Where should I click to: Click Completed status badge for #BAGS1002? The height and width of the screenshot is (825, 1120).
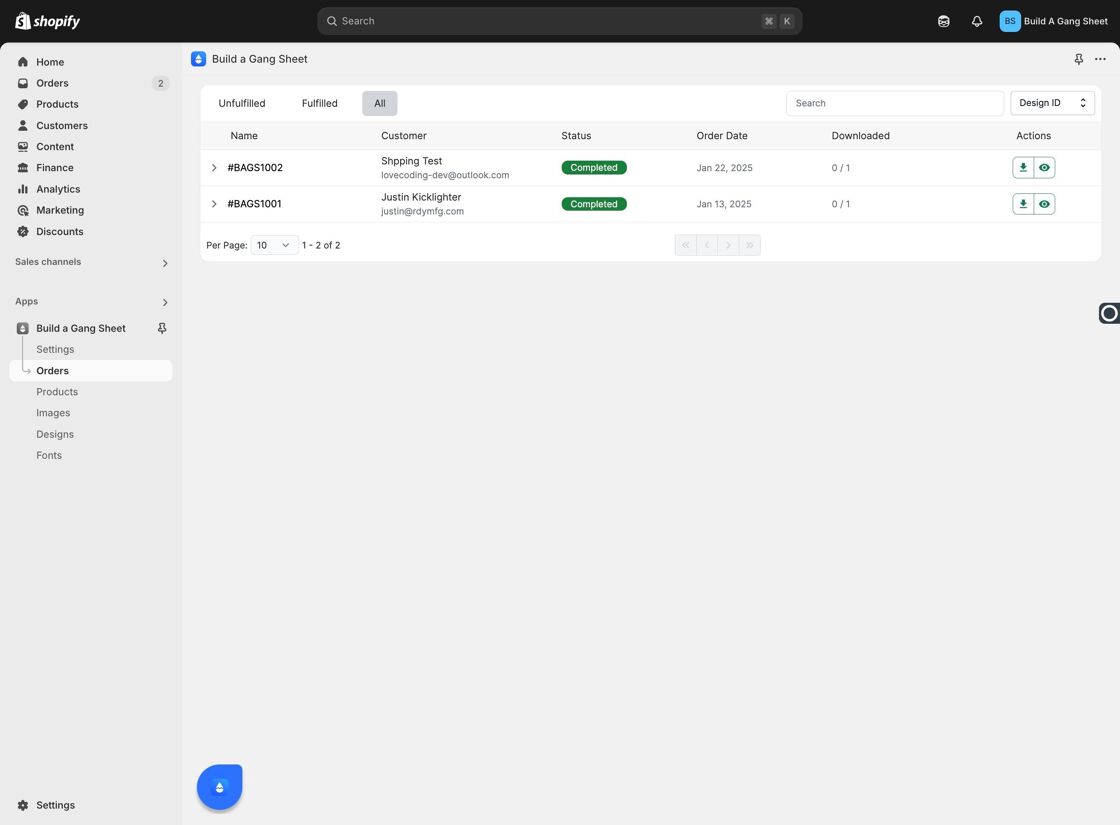click(594, 168)
